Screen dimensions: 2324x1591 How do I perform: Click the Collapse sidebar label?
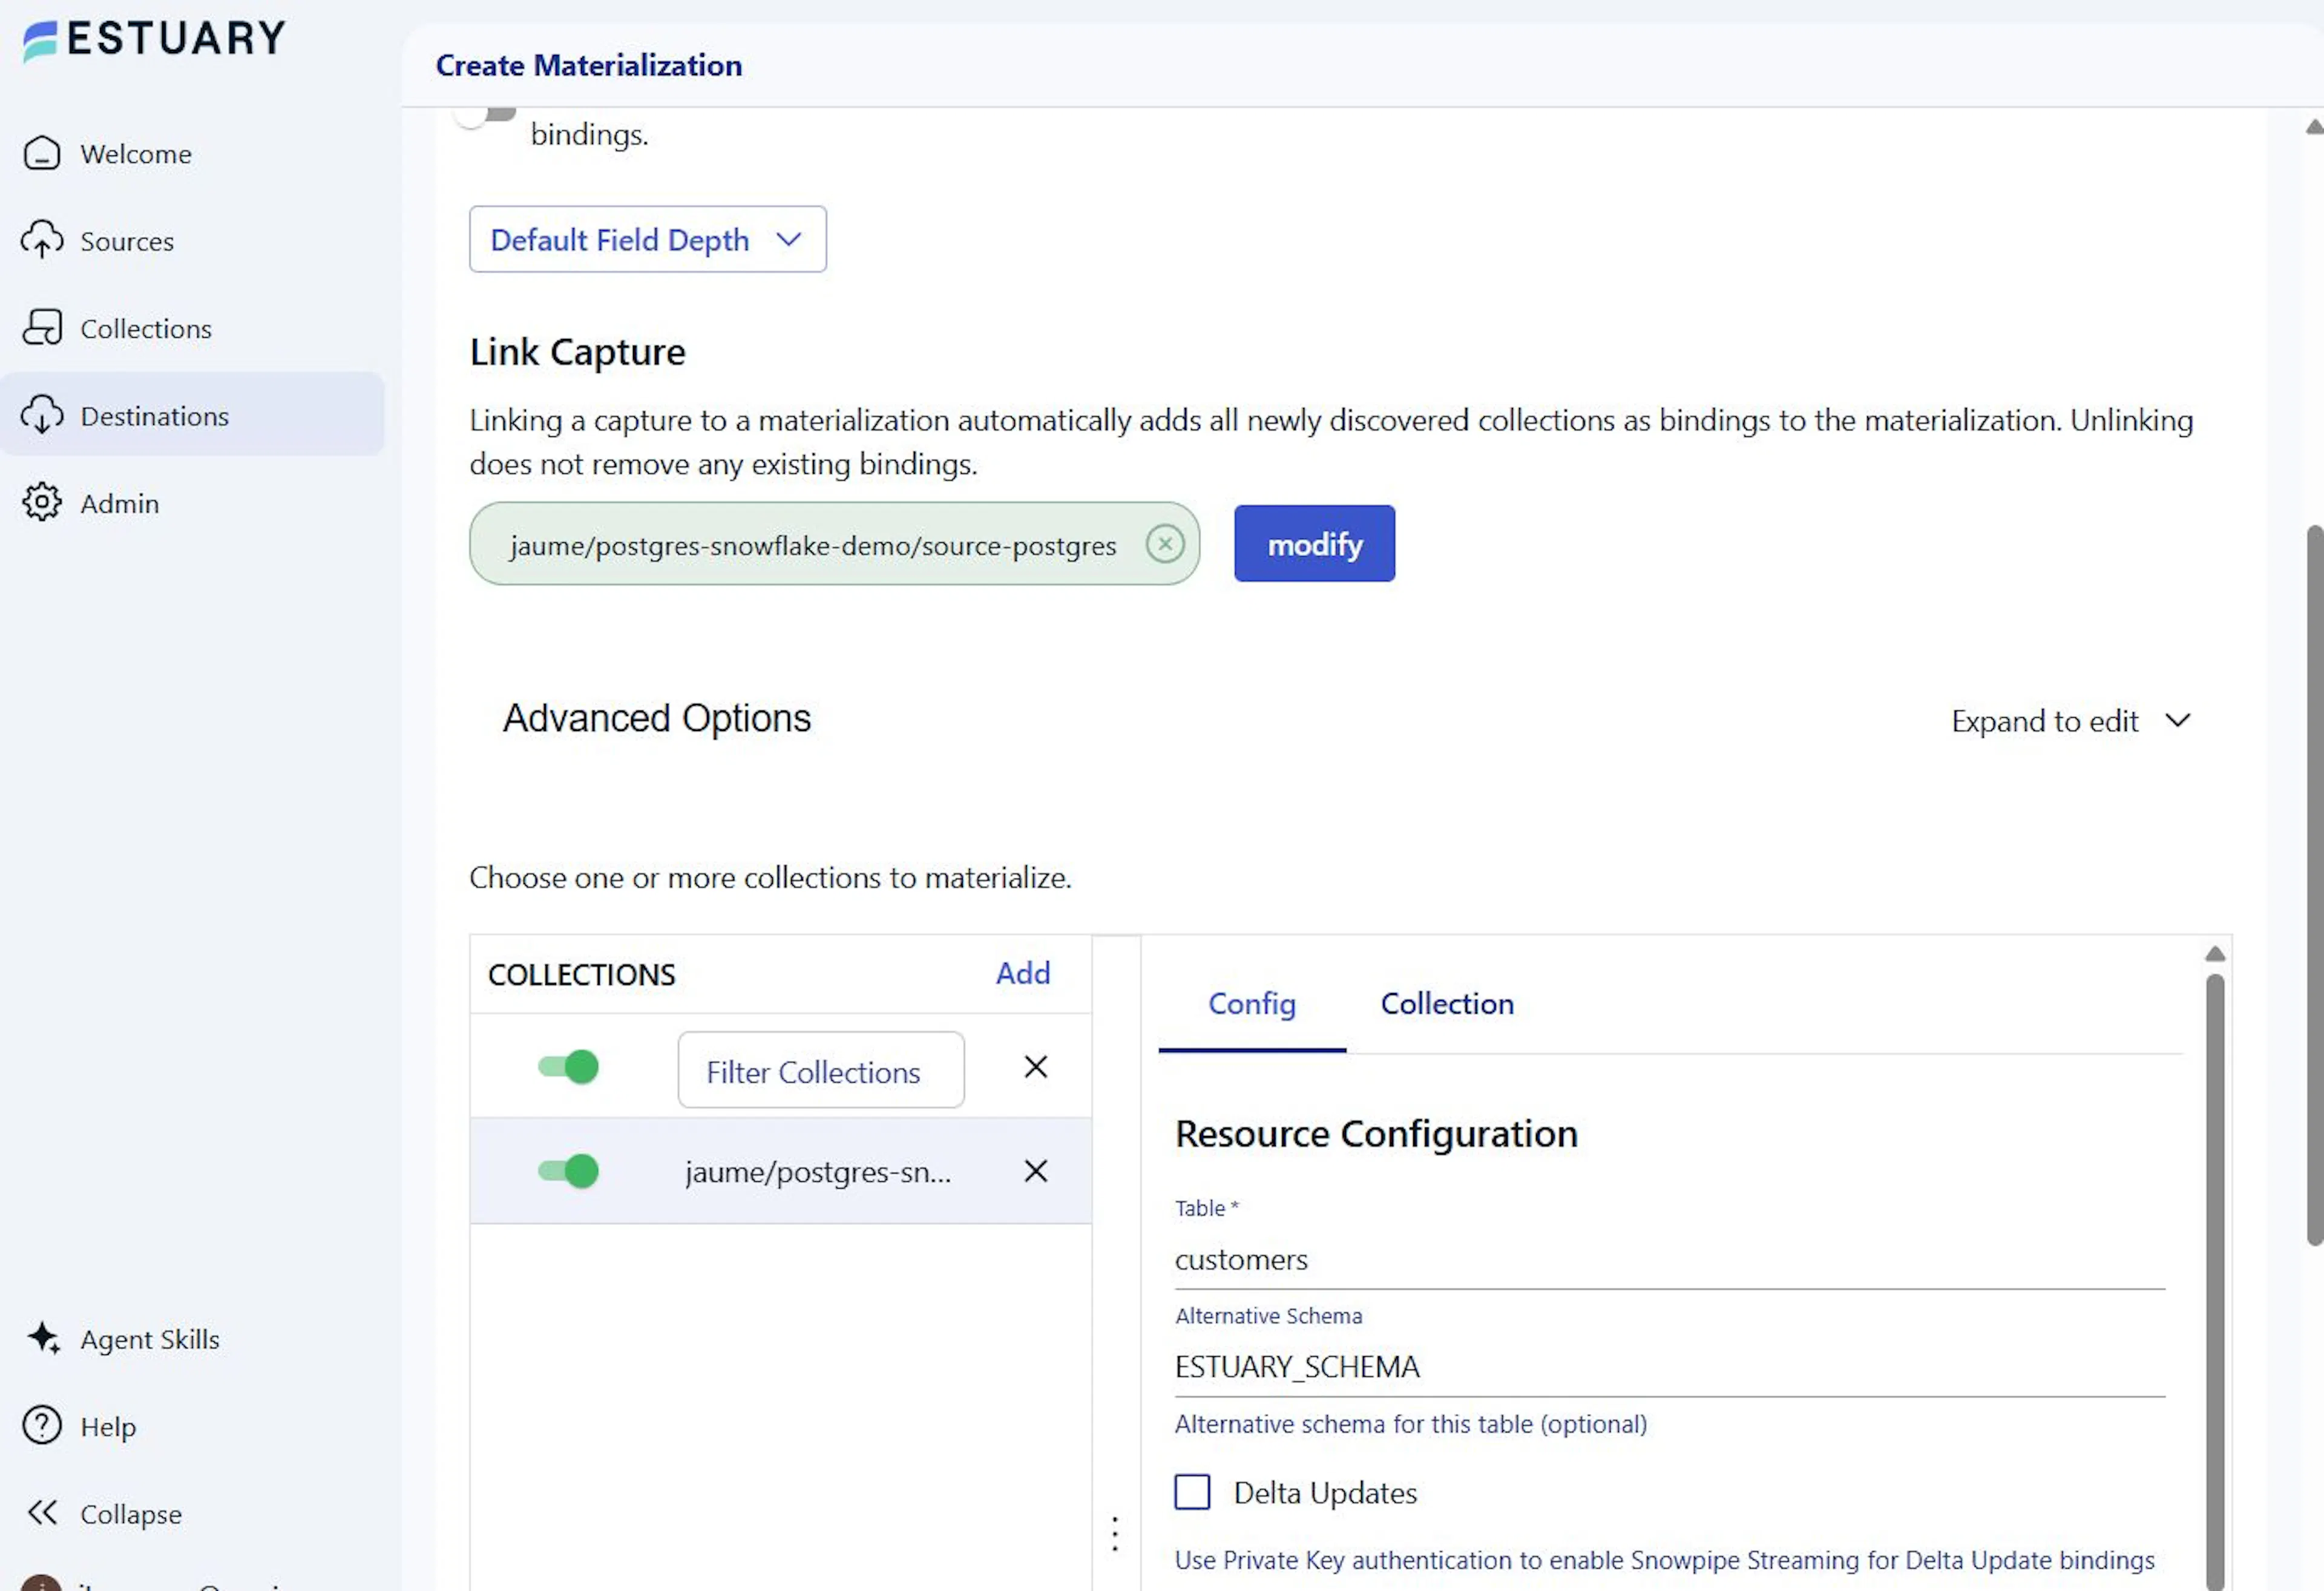131,1514
